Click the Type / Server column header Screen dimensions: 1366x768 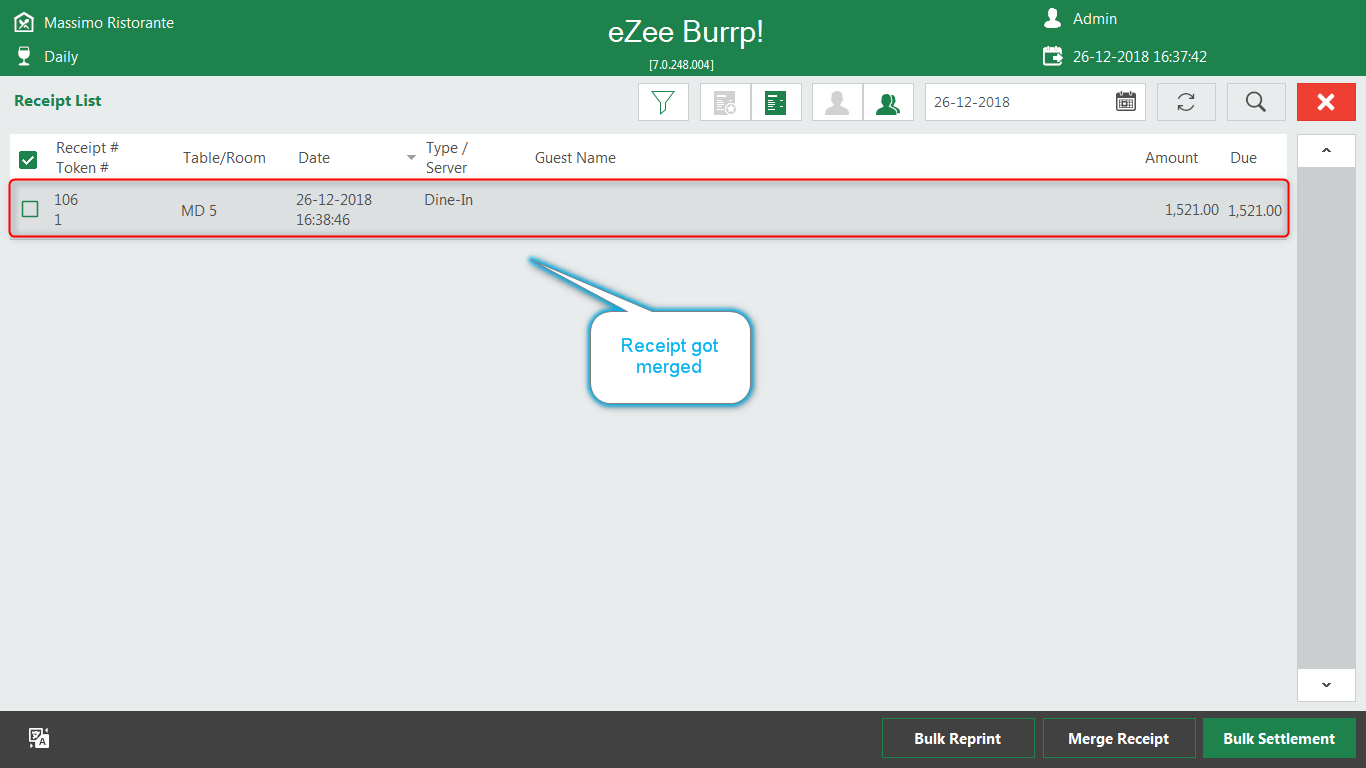pyautogui.click(x=447, y=158)
